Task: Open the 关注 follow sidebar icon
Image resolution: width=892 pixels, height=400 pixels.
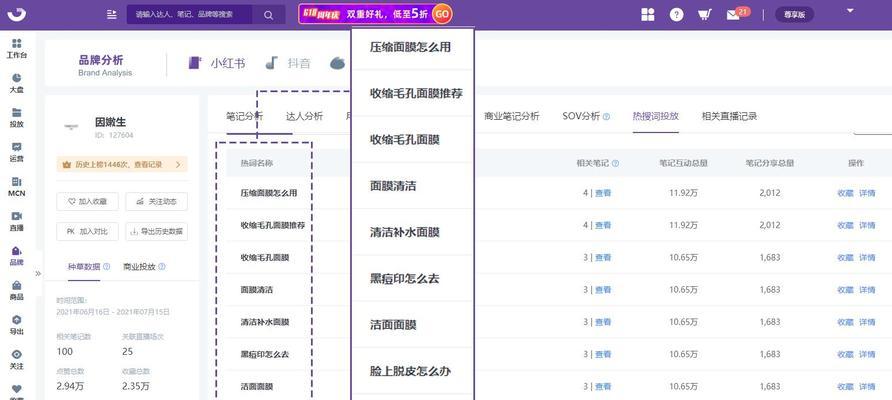Action: pos(16,360)
